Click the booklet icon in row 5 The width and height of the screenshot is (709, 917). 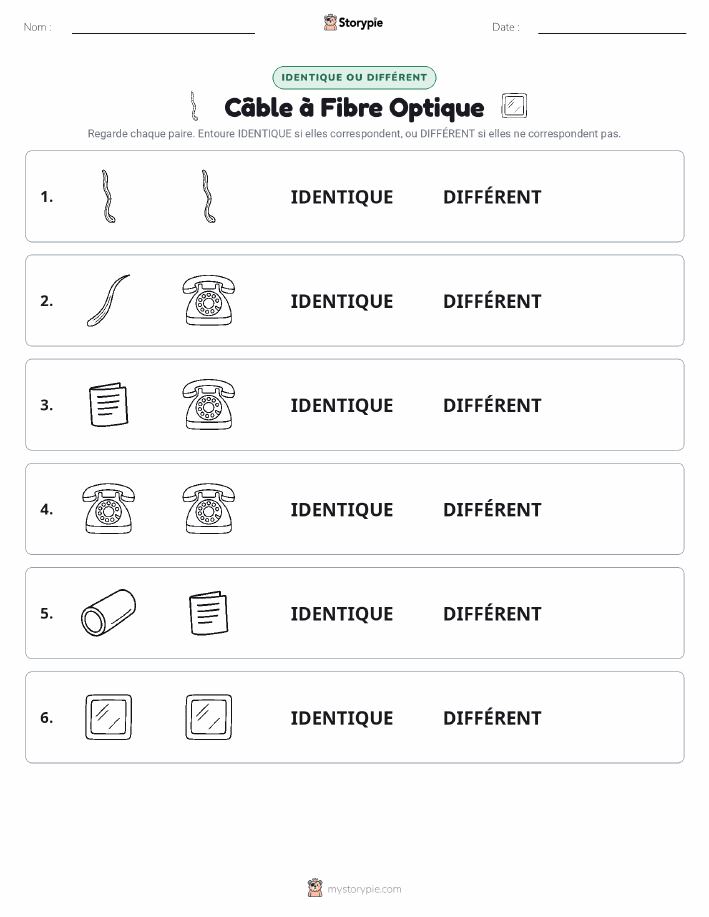click(209, 613)
